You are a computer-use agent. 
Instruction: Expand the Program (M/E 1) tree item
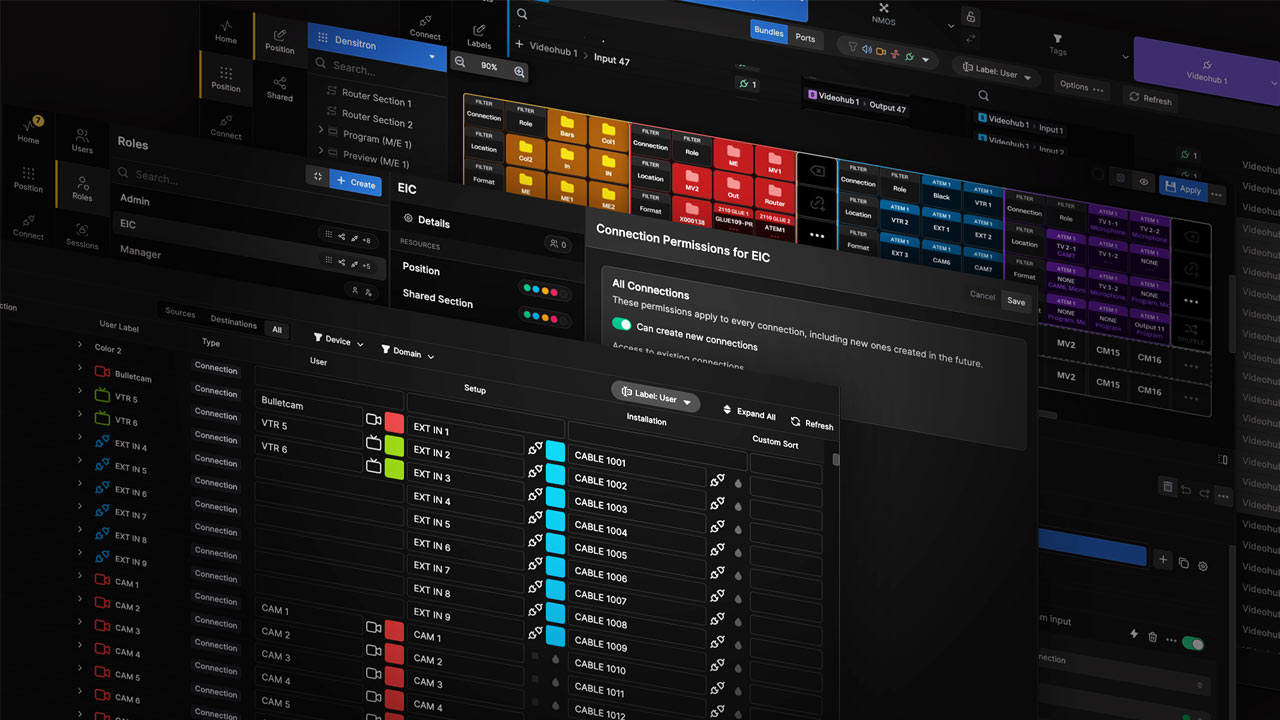coord(322,130)
